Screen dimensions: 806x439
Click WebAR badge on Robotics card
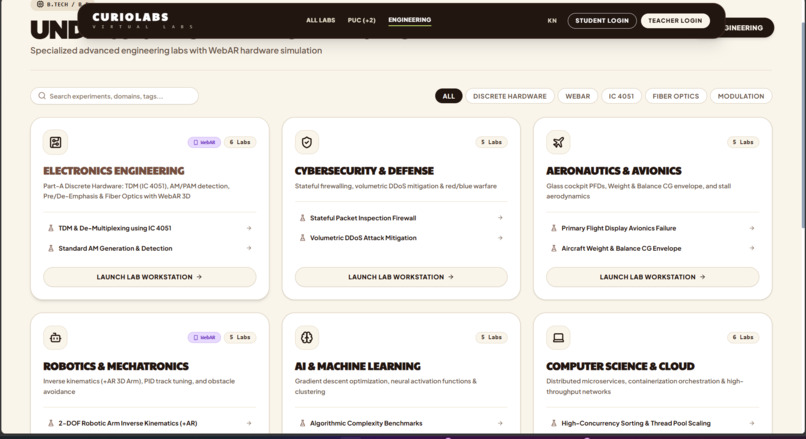tap(204, 338)
